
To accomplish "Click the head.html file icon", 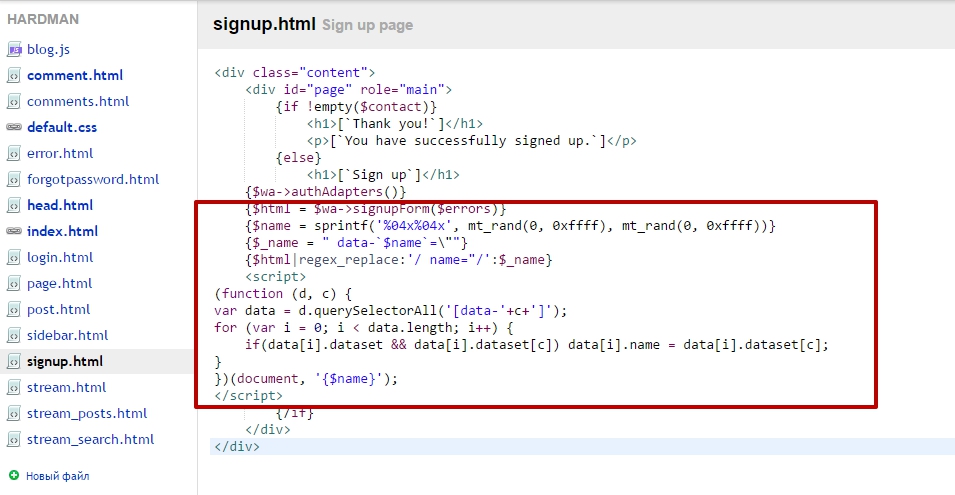I will 14,205.
